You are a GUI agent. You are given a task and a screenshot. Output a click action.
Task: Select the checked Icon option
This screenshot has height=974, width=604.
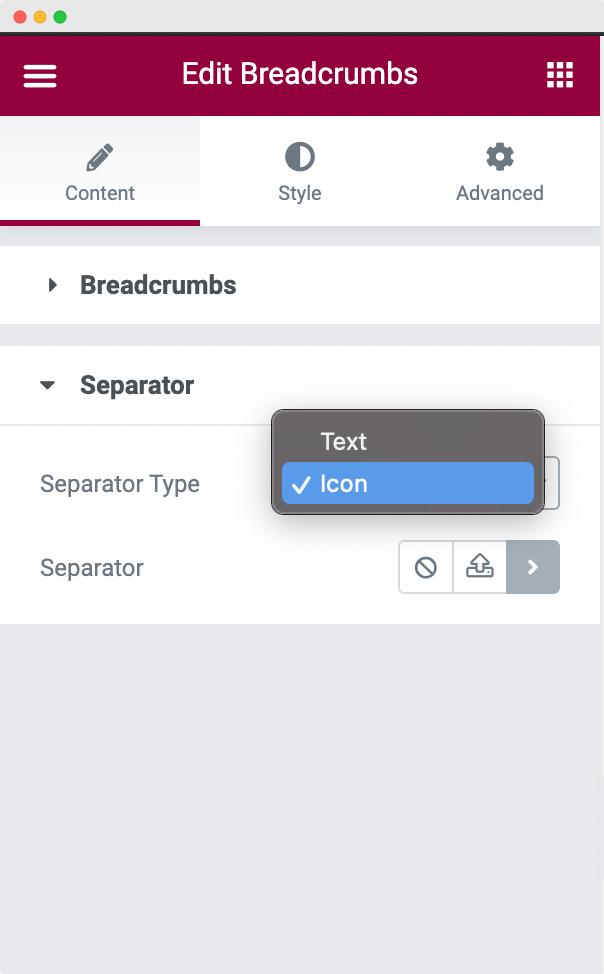click(x=343, y=484)
